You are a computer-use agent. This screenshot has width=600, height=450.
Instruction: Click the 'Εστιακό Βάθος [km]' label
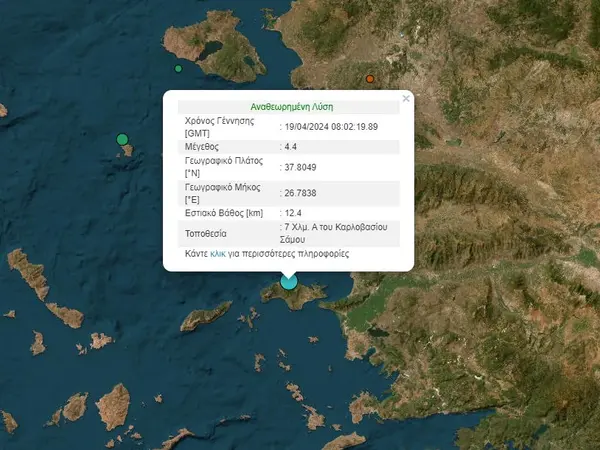pyautogui.click(x=222, y=213)
